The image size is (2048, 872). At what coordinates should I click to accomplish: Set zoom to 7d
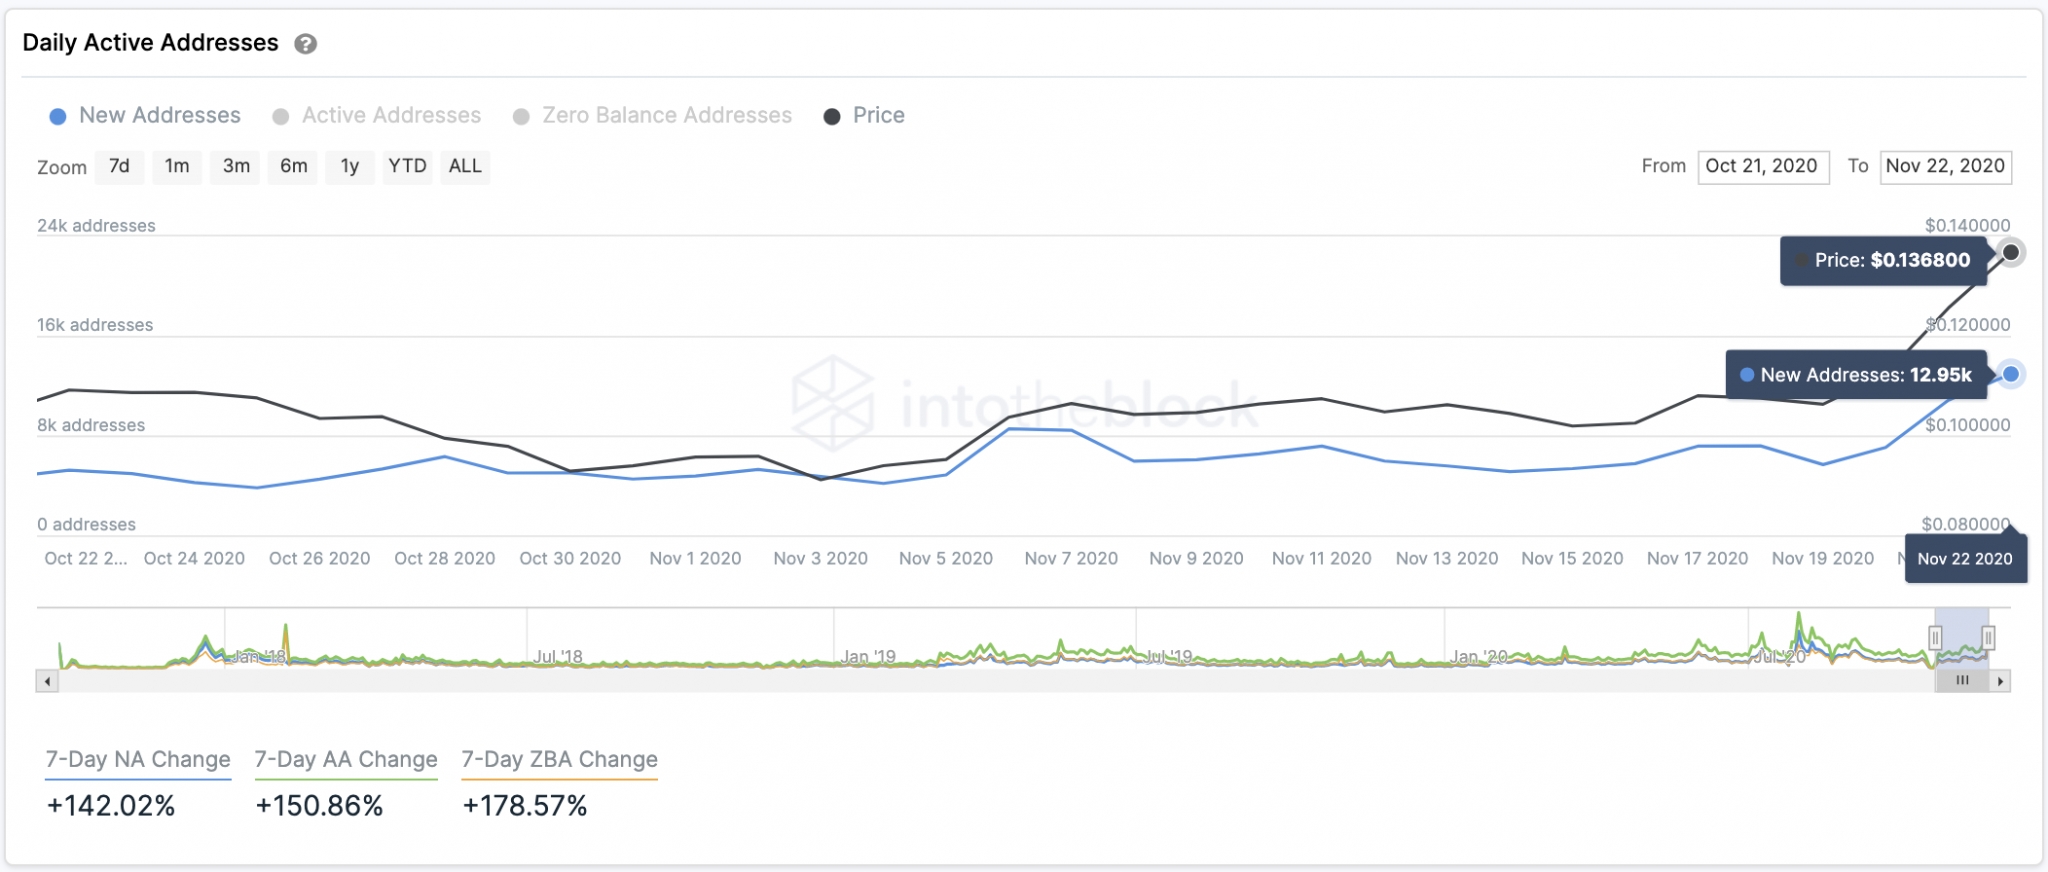pos(119,166)
